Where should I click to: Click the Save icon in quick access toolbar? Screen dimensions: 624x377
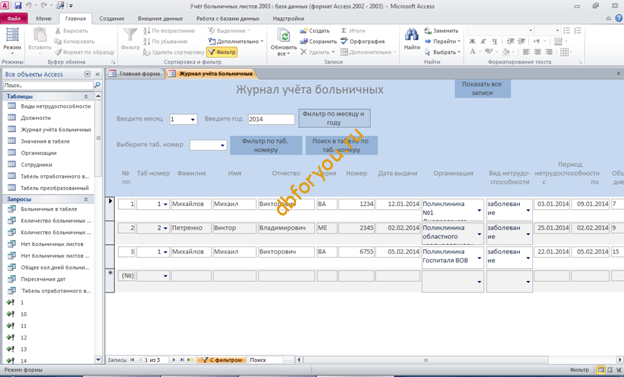tap(18, 6)
